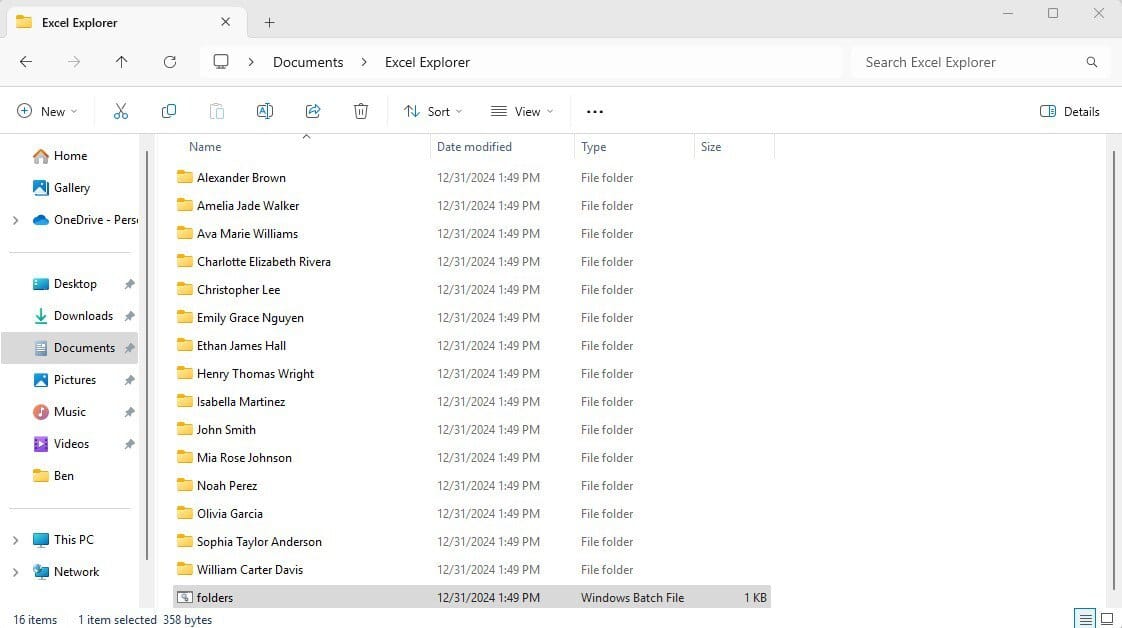Image resolution: width=1122 pixels, height=628 pixels.
Task: Open the Sort dropdown menu
Action: (432, 111)
